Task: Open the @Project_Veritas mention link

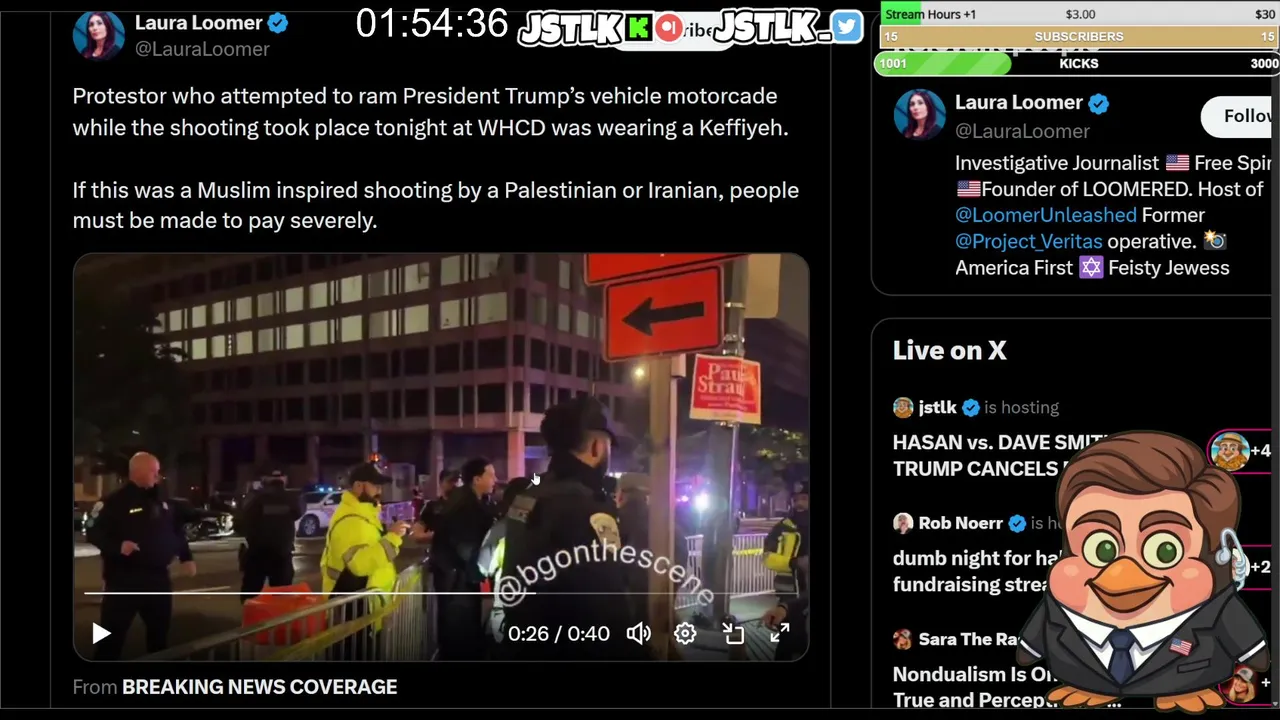Action: [x=1028, y=241]
